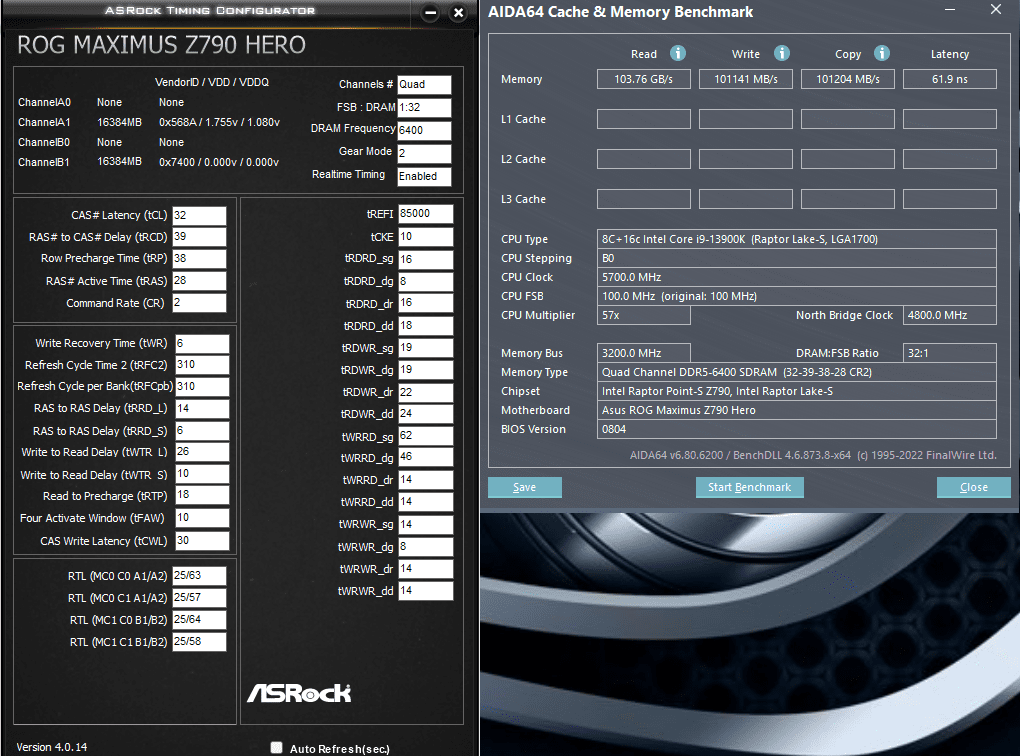The image size is (1020, 756).
Task: Select the tRDRD_dd field showing 18
Action: point(425,325)
